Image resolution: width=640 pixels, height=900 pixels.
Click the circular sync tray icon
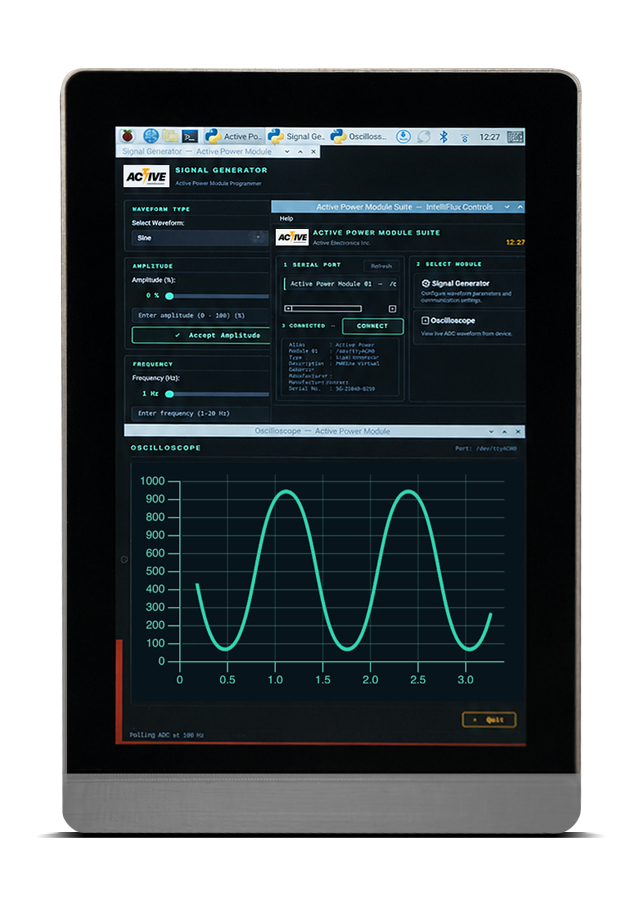pos(424,136)
